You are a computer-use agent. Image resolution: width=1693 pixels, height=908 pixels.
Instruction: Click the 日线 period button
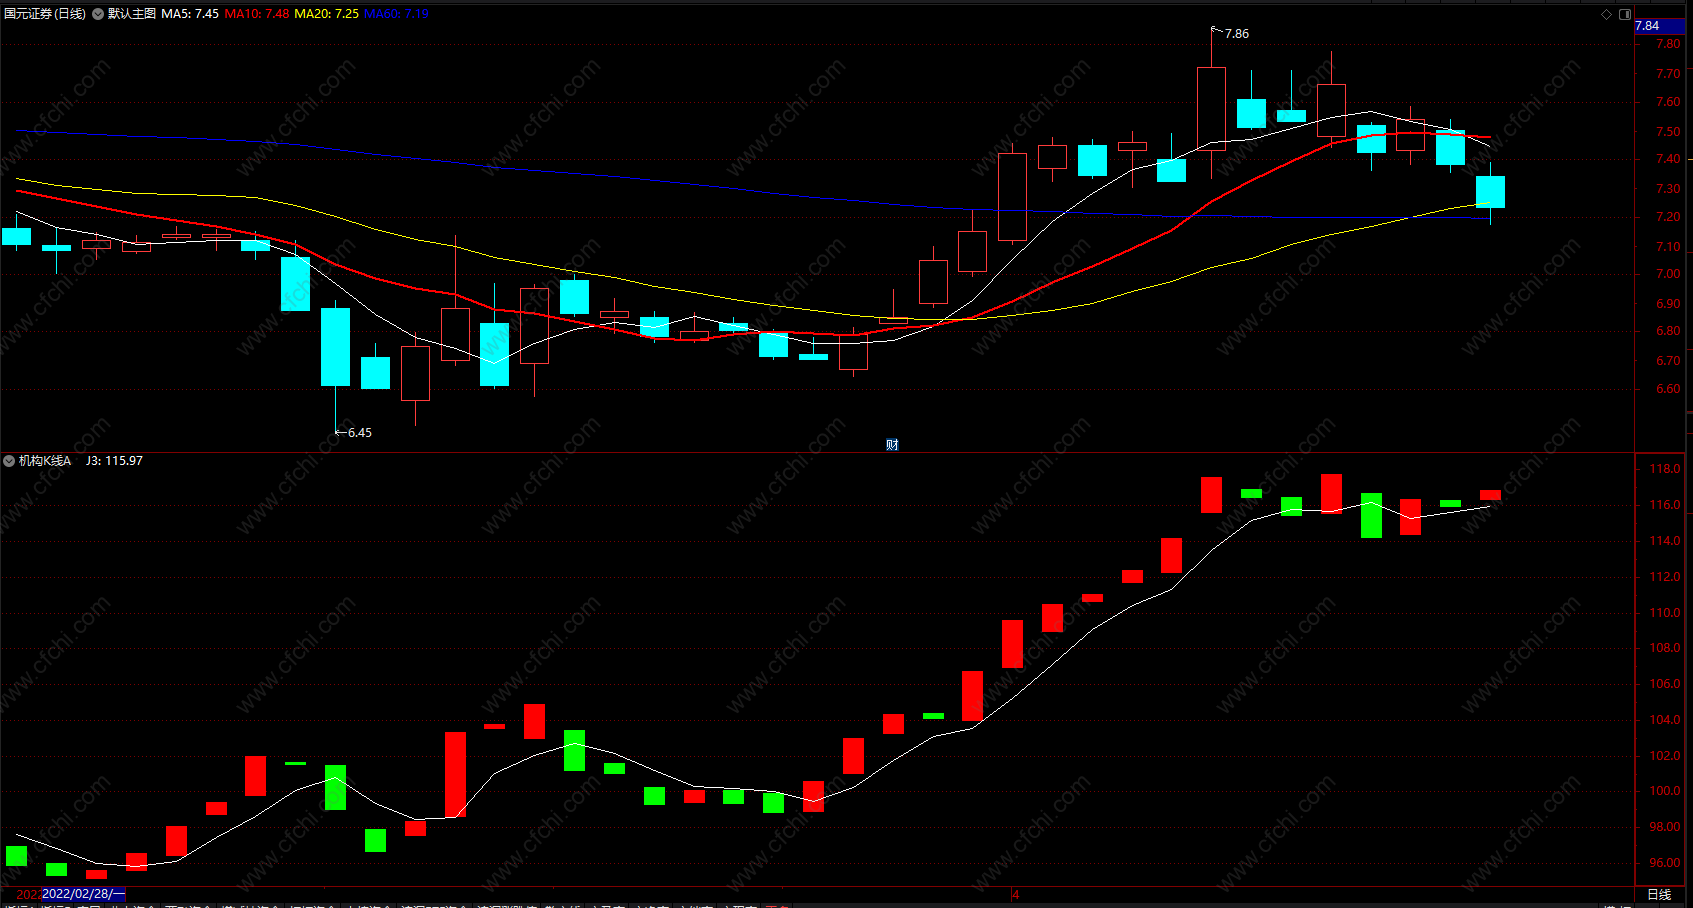pyautogui.click(x=1659, y=894)
